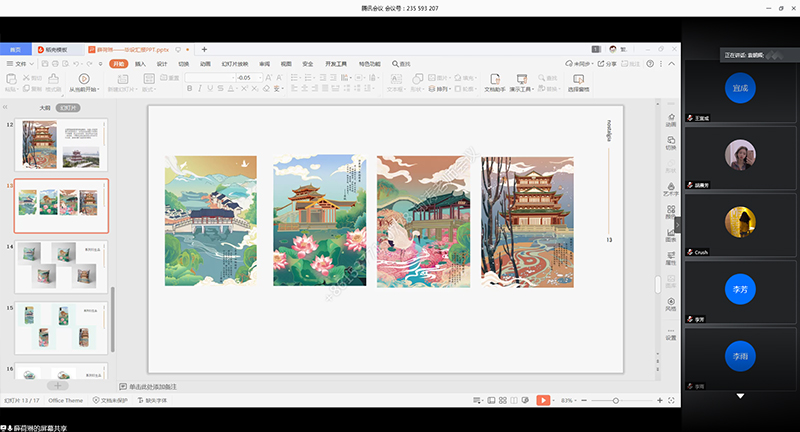Screen dimensions: 800x432
Task: Start slideshow with orange play button
Action: tap(542, 400)
